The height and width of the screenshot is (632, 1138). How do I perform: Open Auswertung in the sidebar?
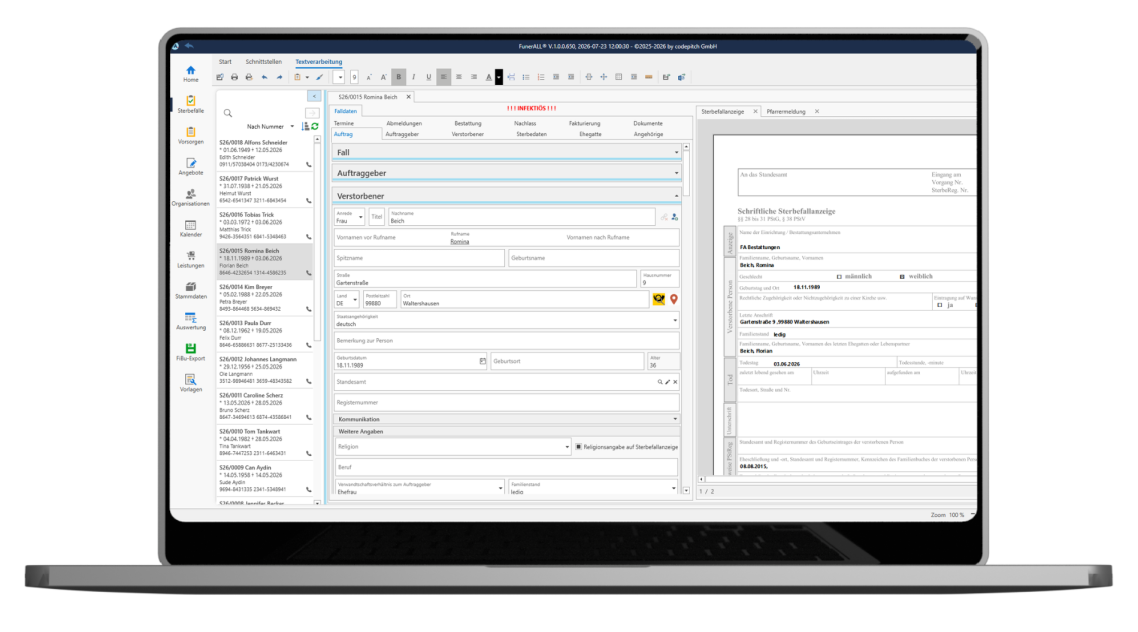click(x=190, y=321)
